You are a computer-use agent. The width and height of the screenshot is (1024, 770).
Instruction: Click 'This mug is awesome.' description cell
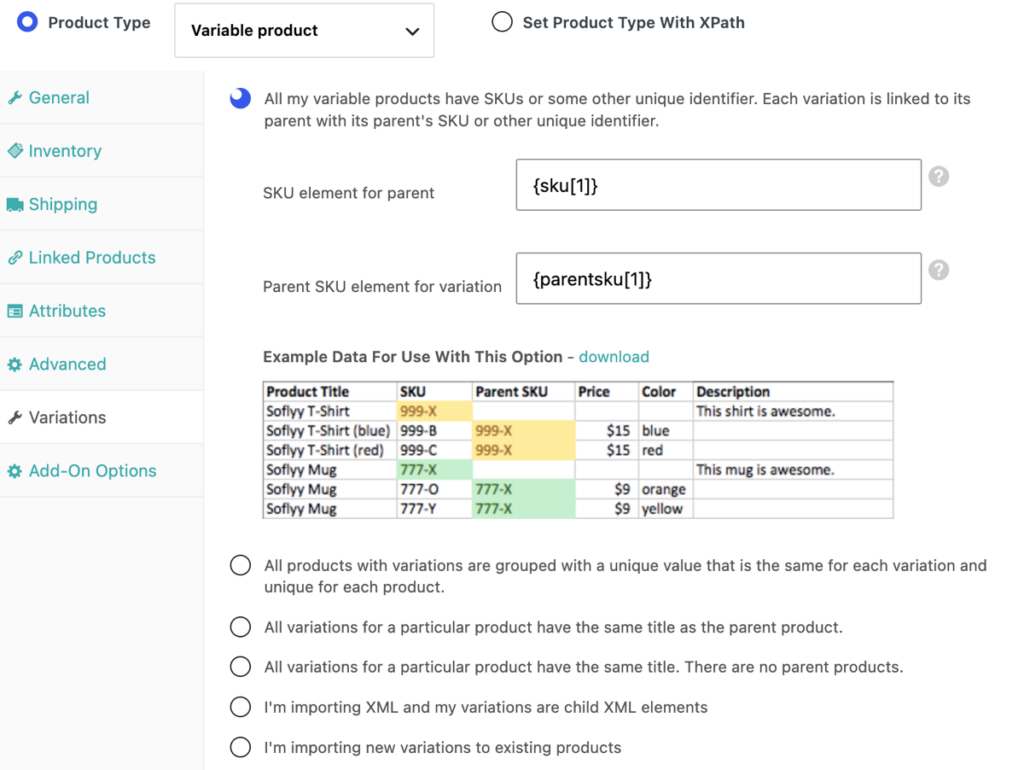click(x=793, y=470)
